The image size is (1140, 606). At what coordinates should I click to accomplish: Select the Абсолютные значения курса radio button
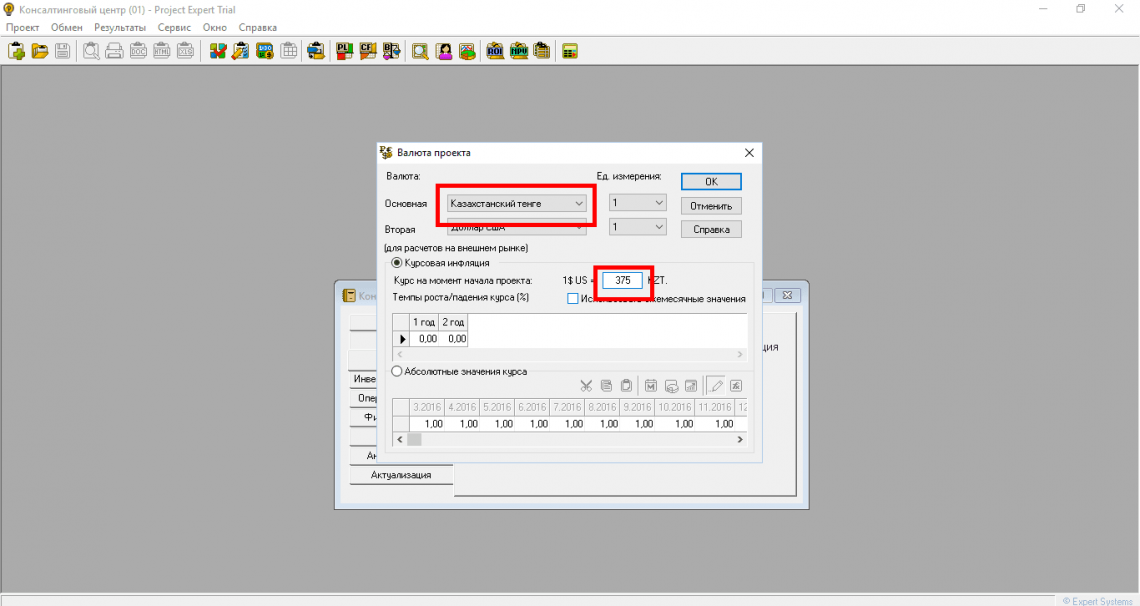397,371
